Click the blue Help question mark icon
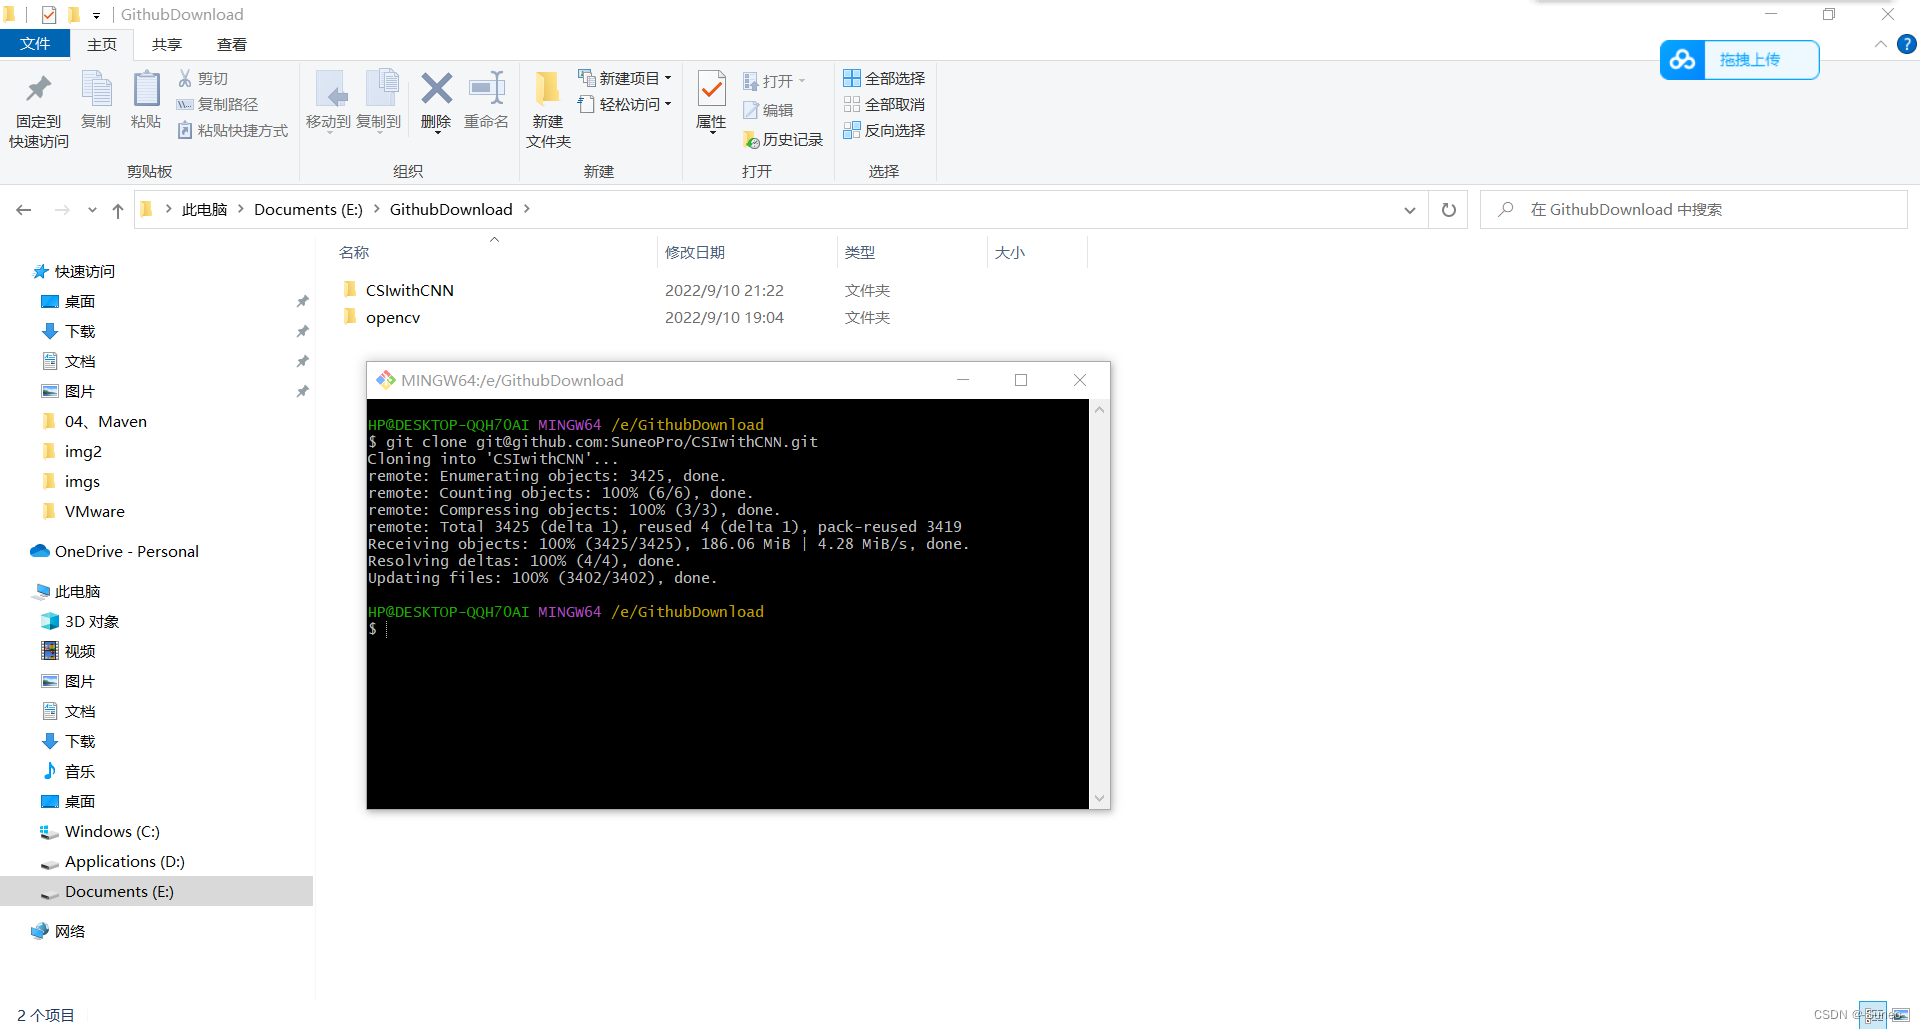1920x1029 pixels. pos(1907,44)
